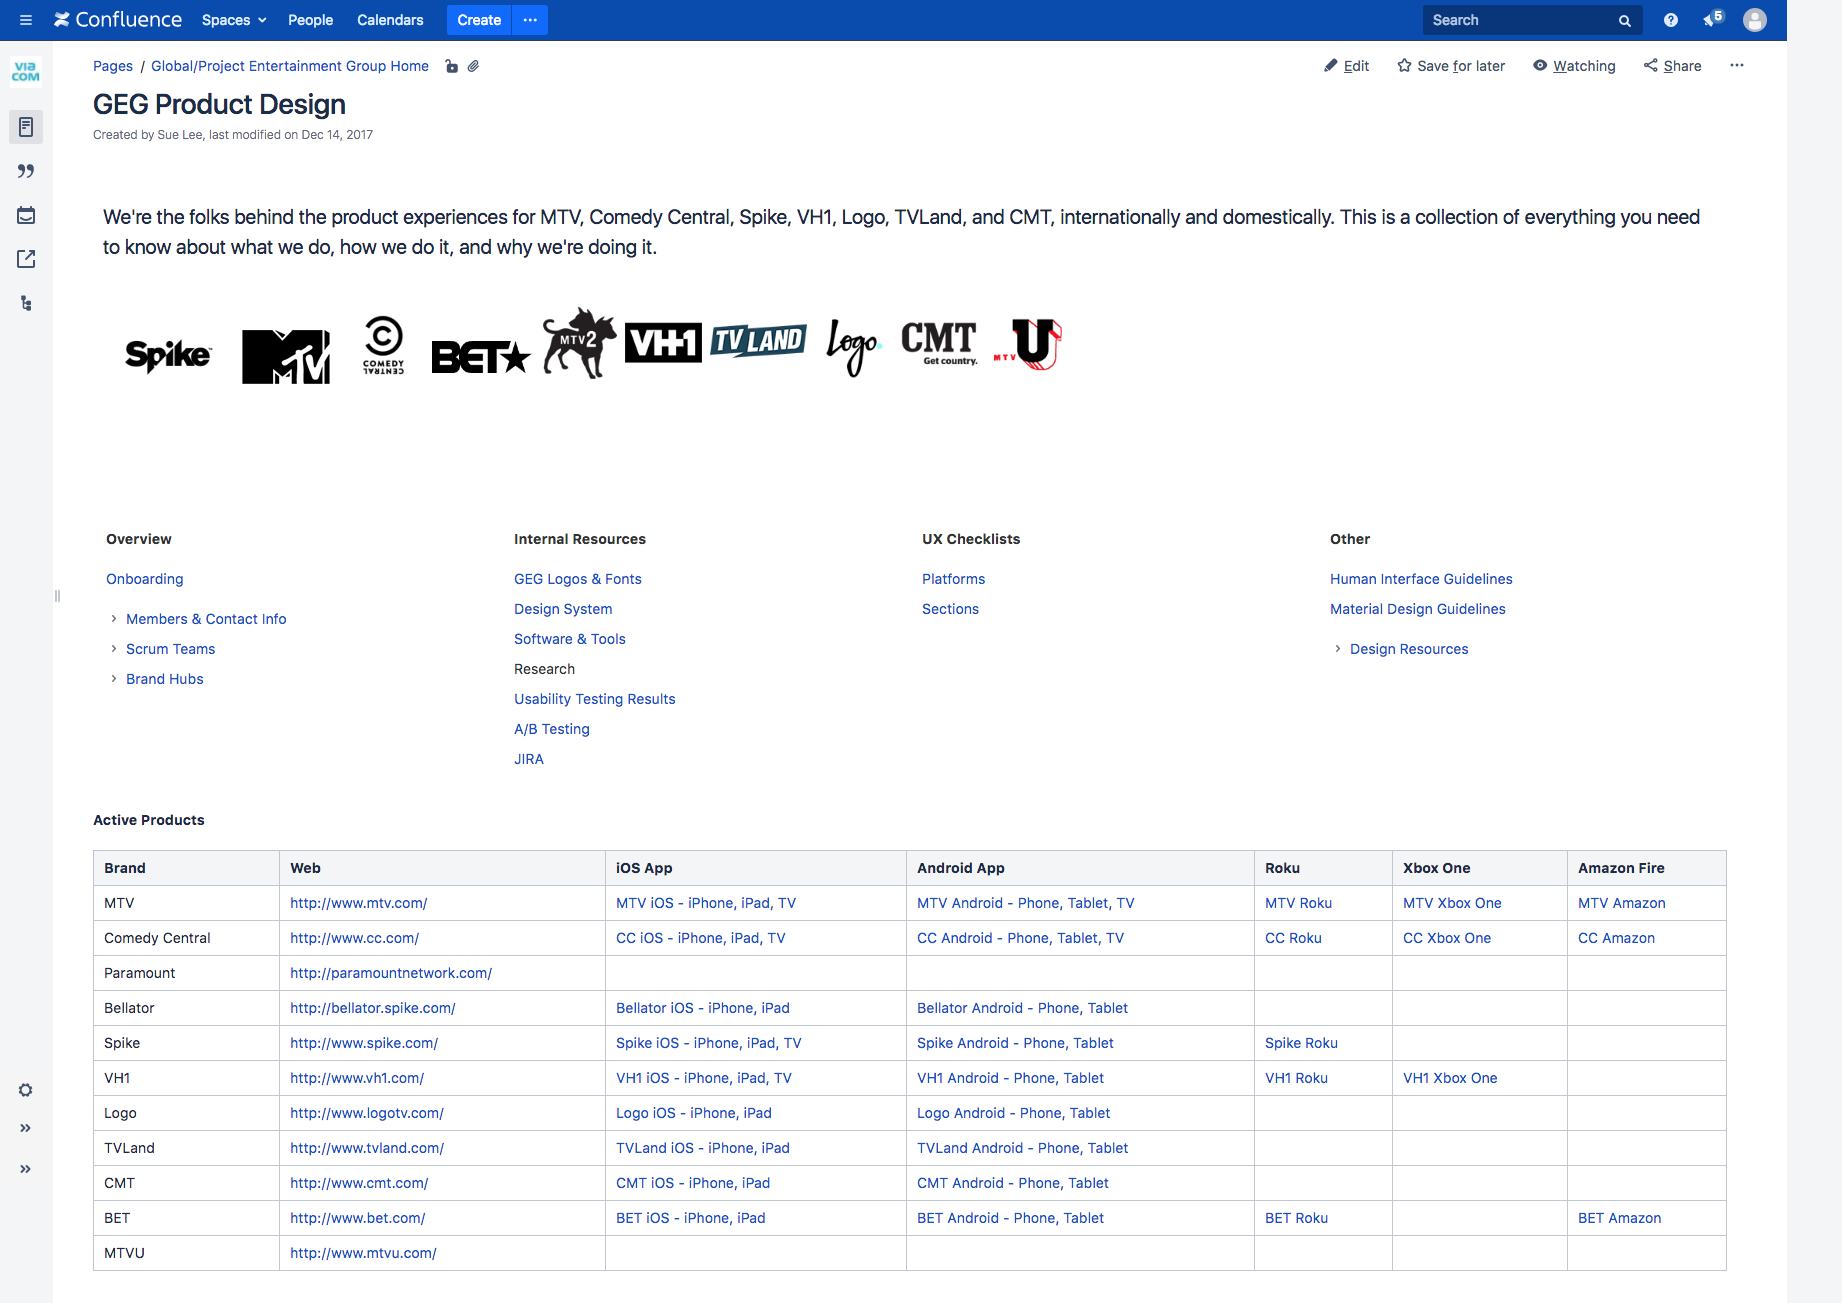1842x1303 pixels.
Task: Open Global/Project Entertainment Group Home breadcrumb
Action: tap(290, 66)
